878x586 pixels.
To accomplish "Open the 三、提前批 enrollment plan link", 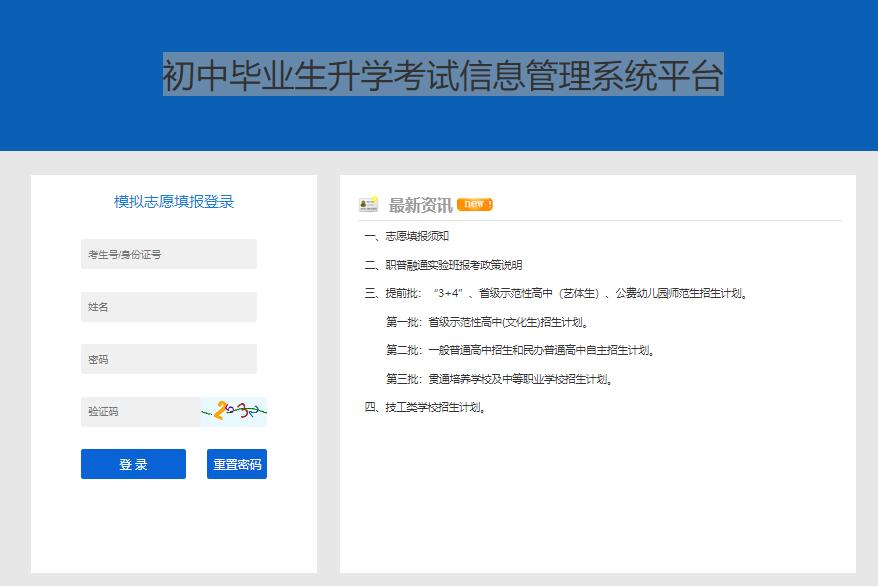I will pos(556,293).
